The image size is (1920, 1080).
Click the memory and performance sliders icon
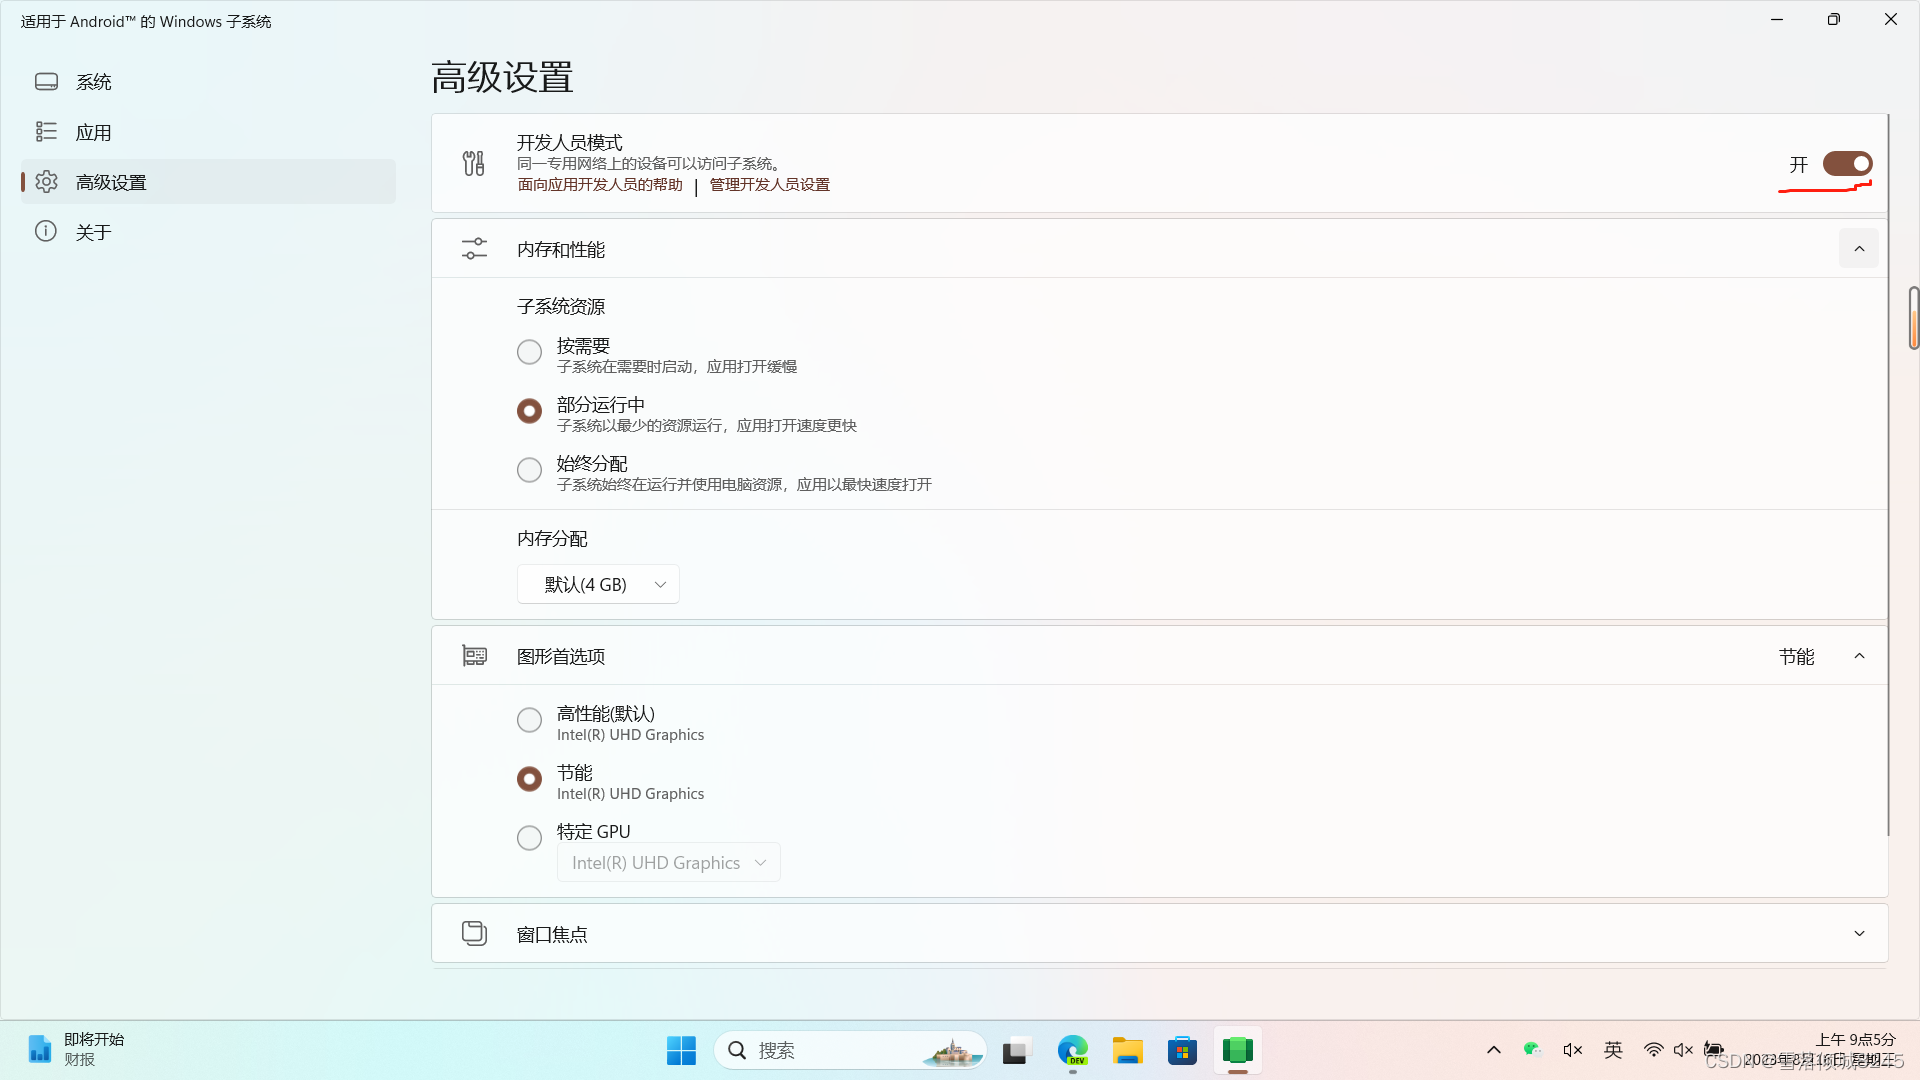(x=474, y=249)
